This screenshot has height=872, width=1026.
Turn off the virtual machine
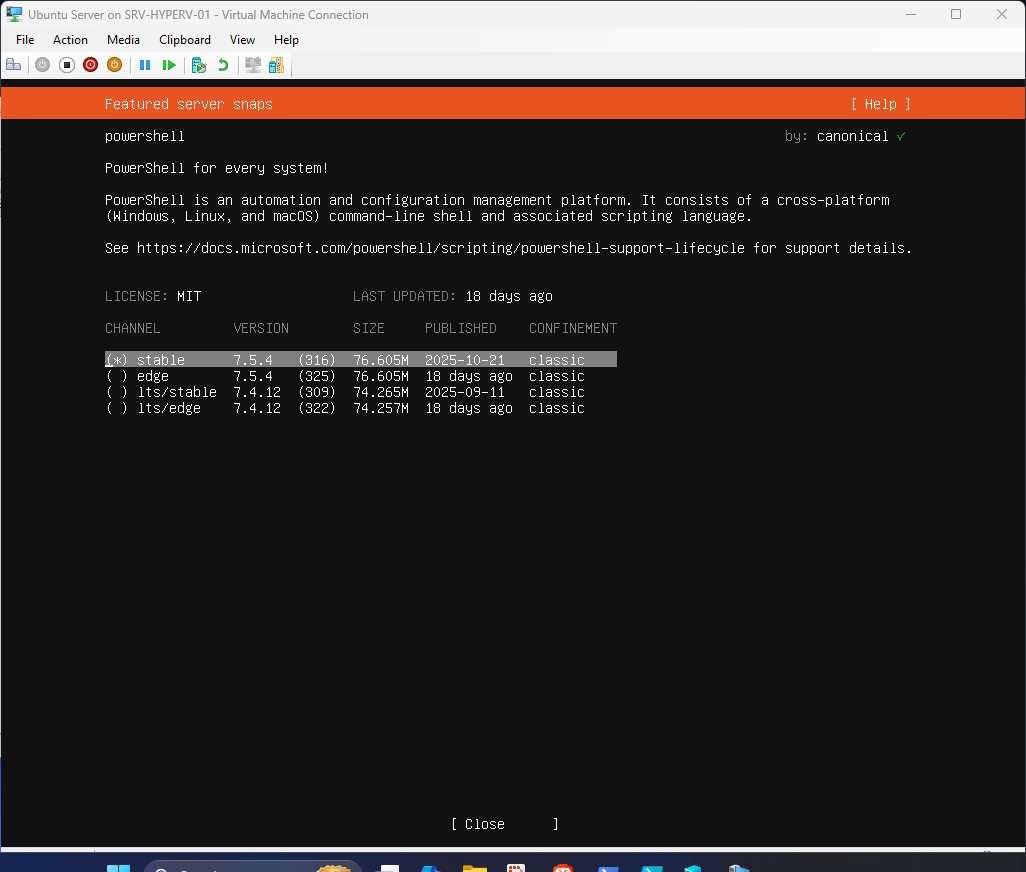click(66, 64)
